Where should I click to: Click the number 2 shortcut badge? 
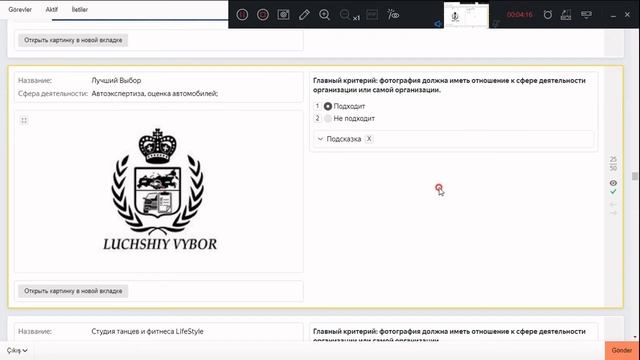point(317,118)
